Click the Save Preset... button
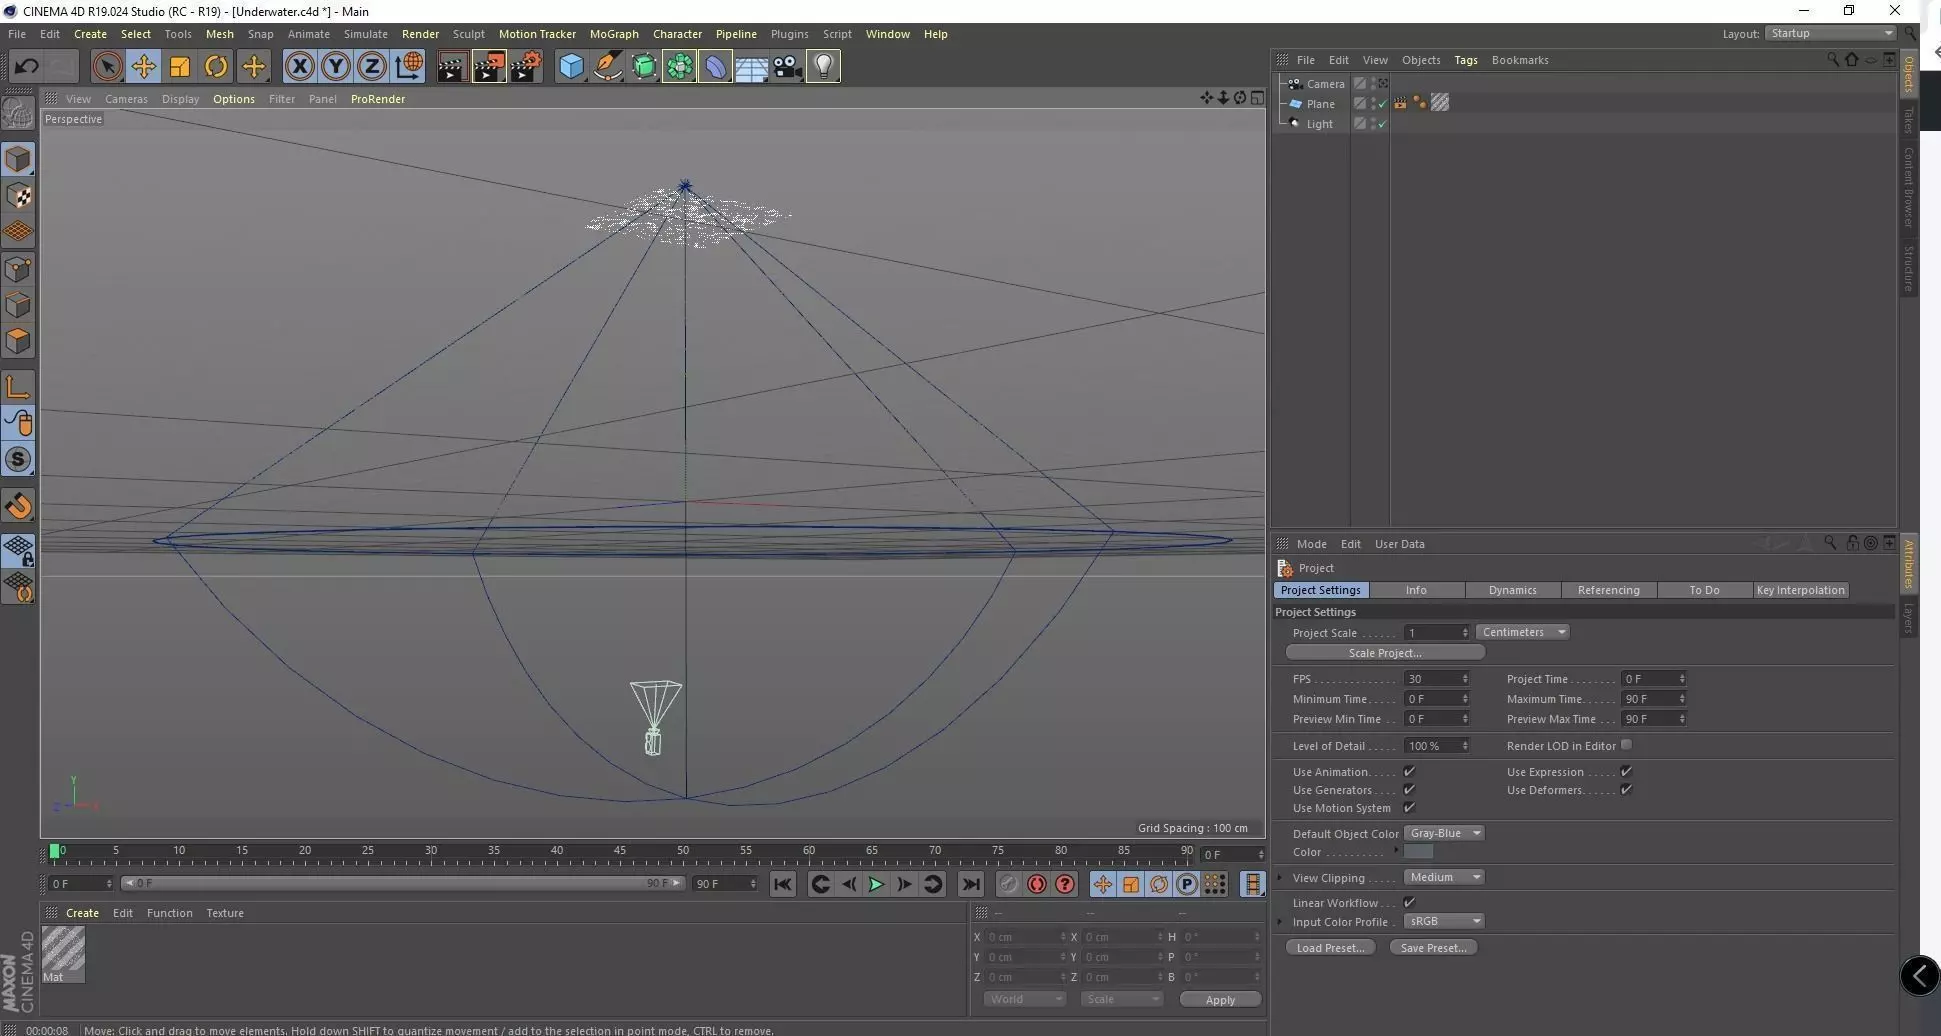This screenshot has width=1941, height=1036. pyautogui.click(x=1433, y=948)
